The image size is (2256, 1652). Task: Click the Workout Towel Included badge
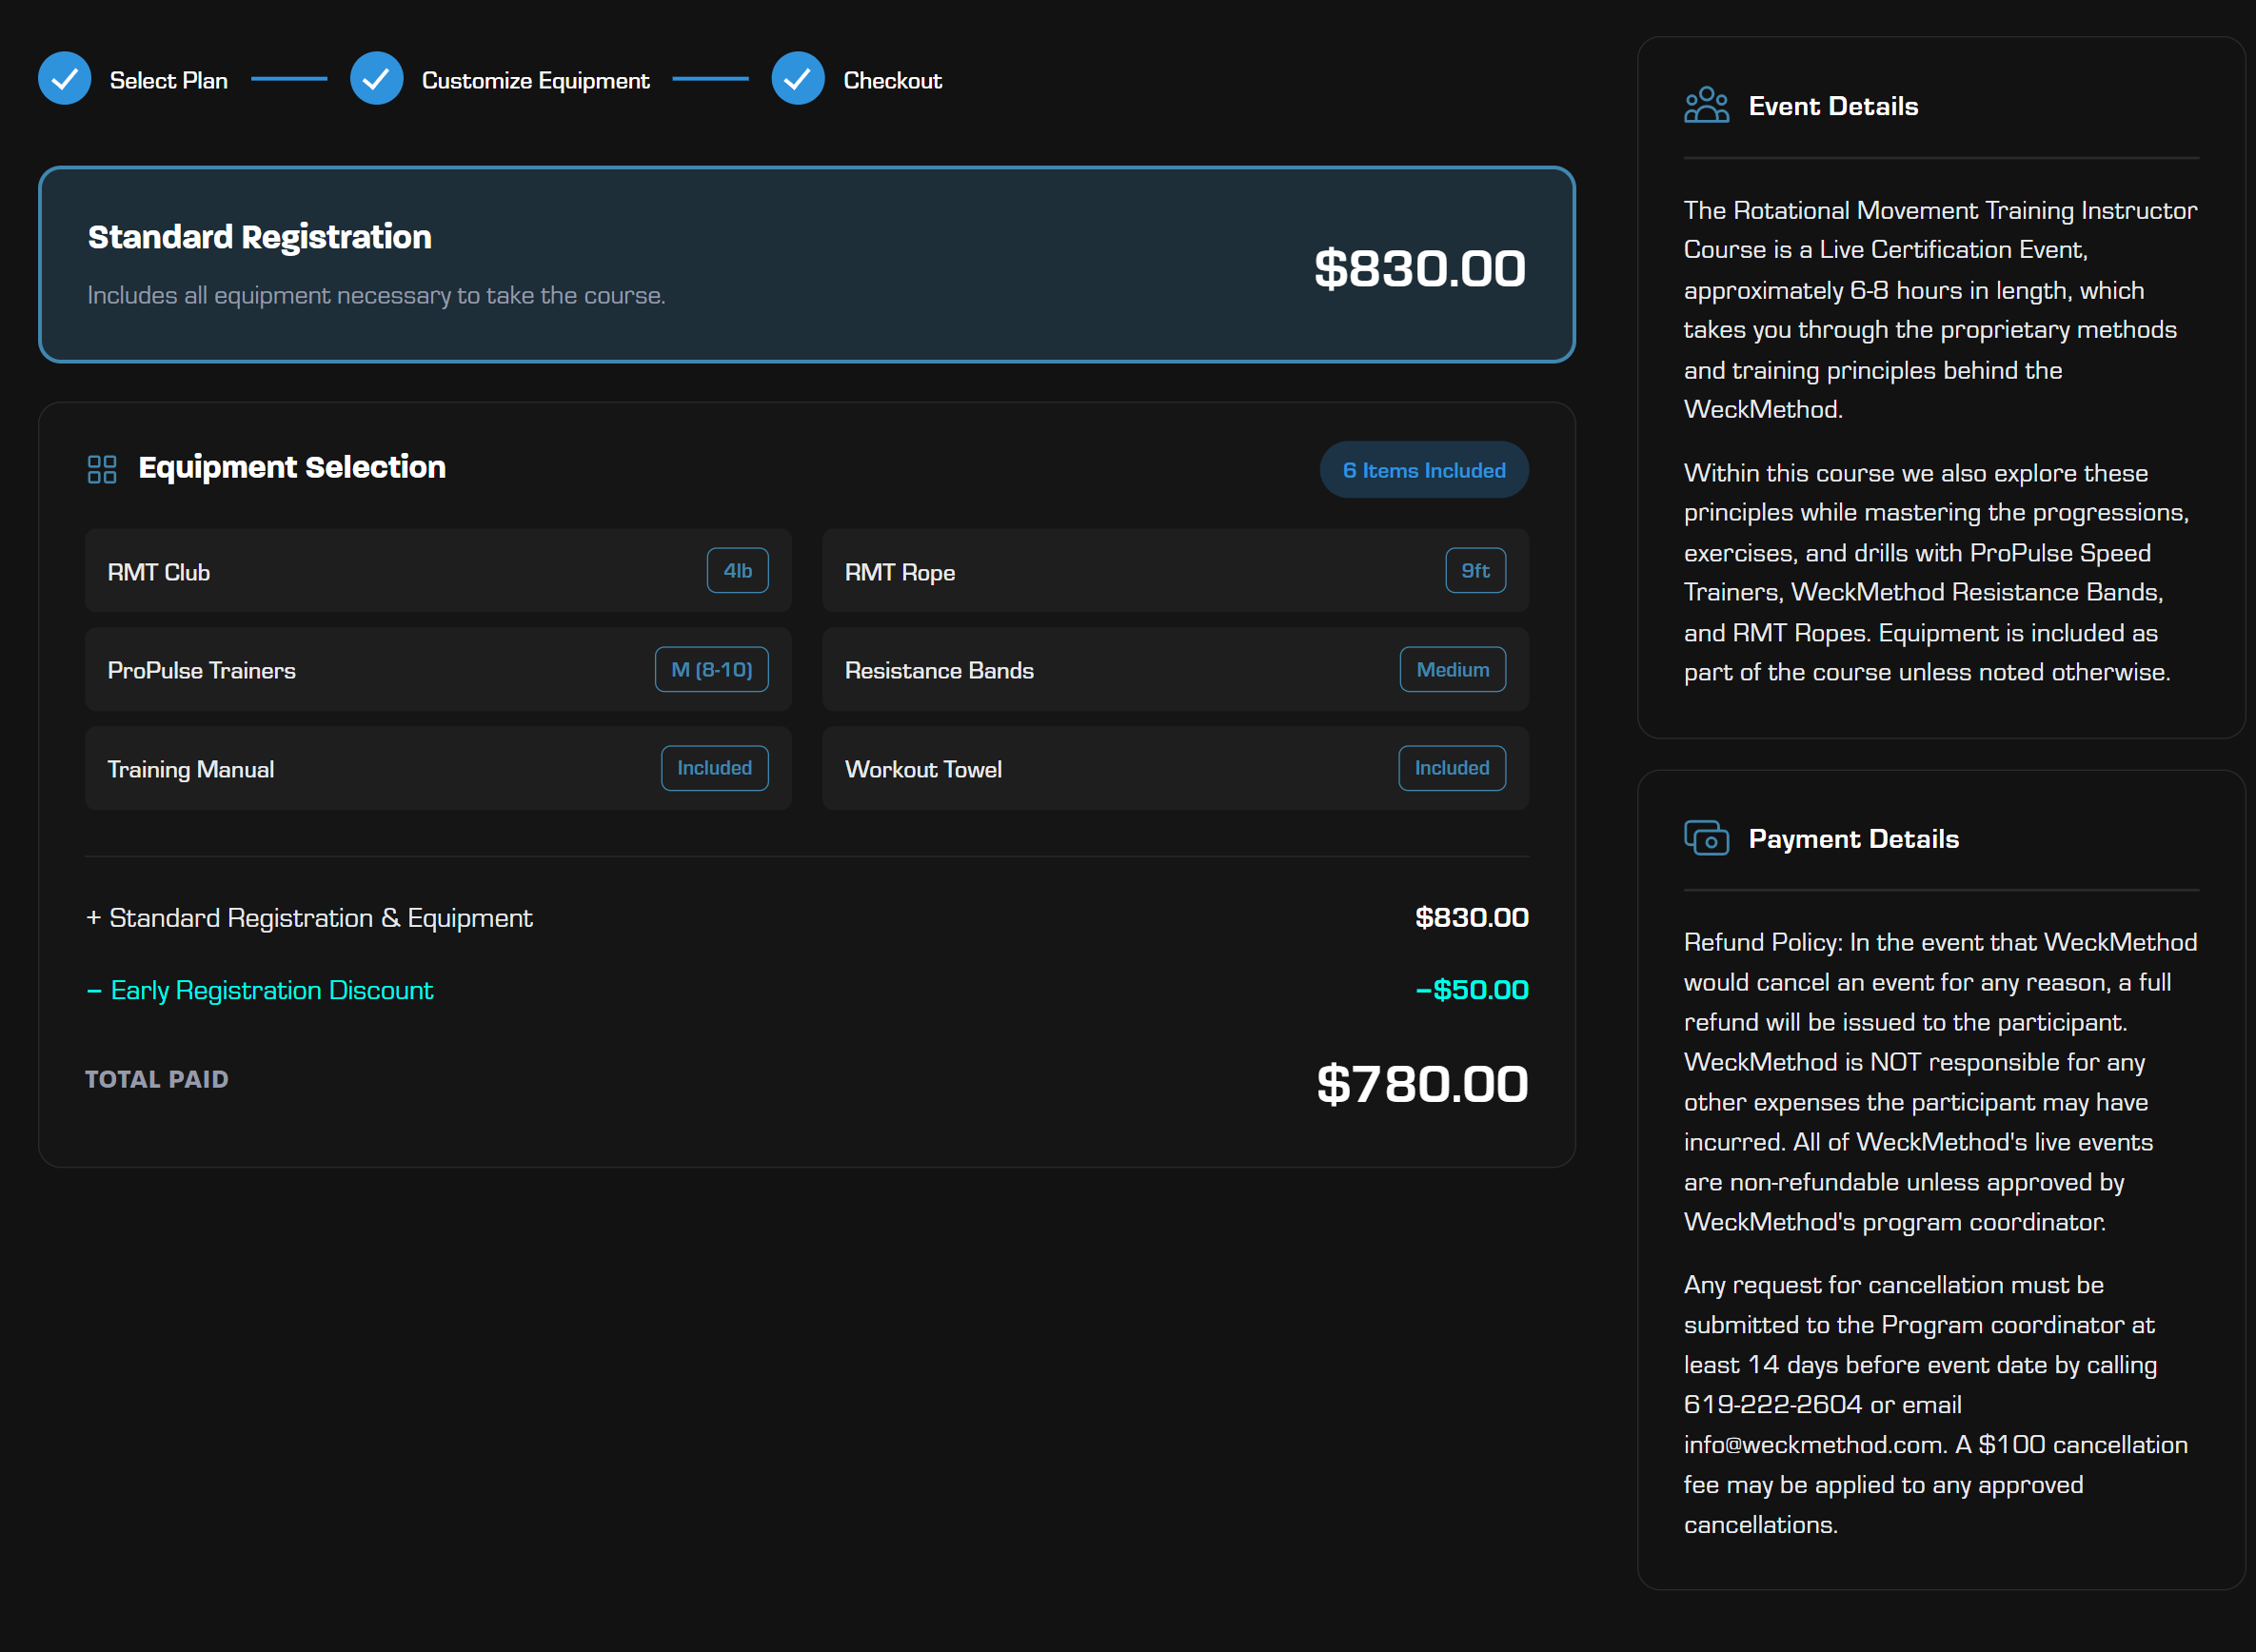[1451, 768]
